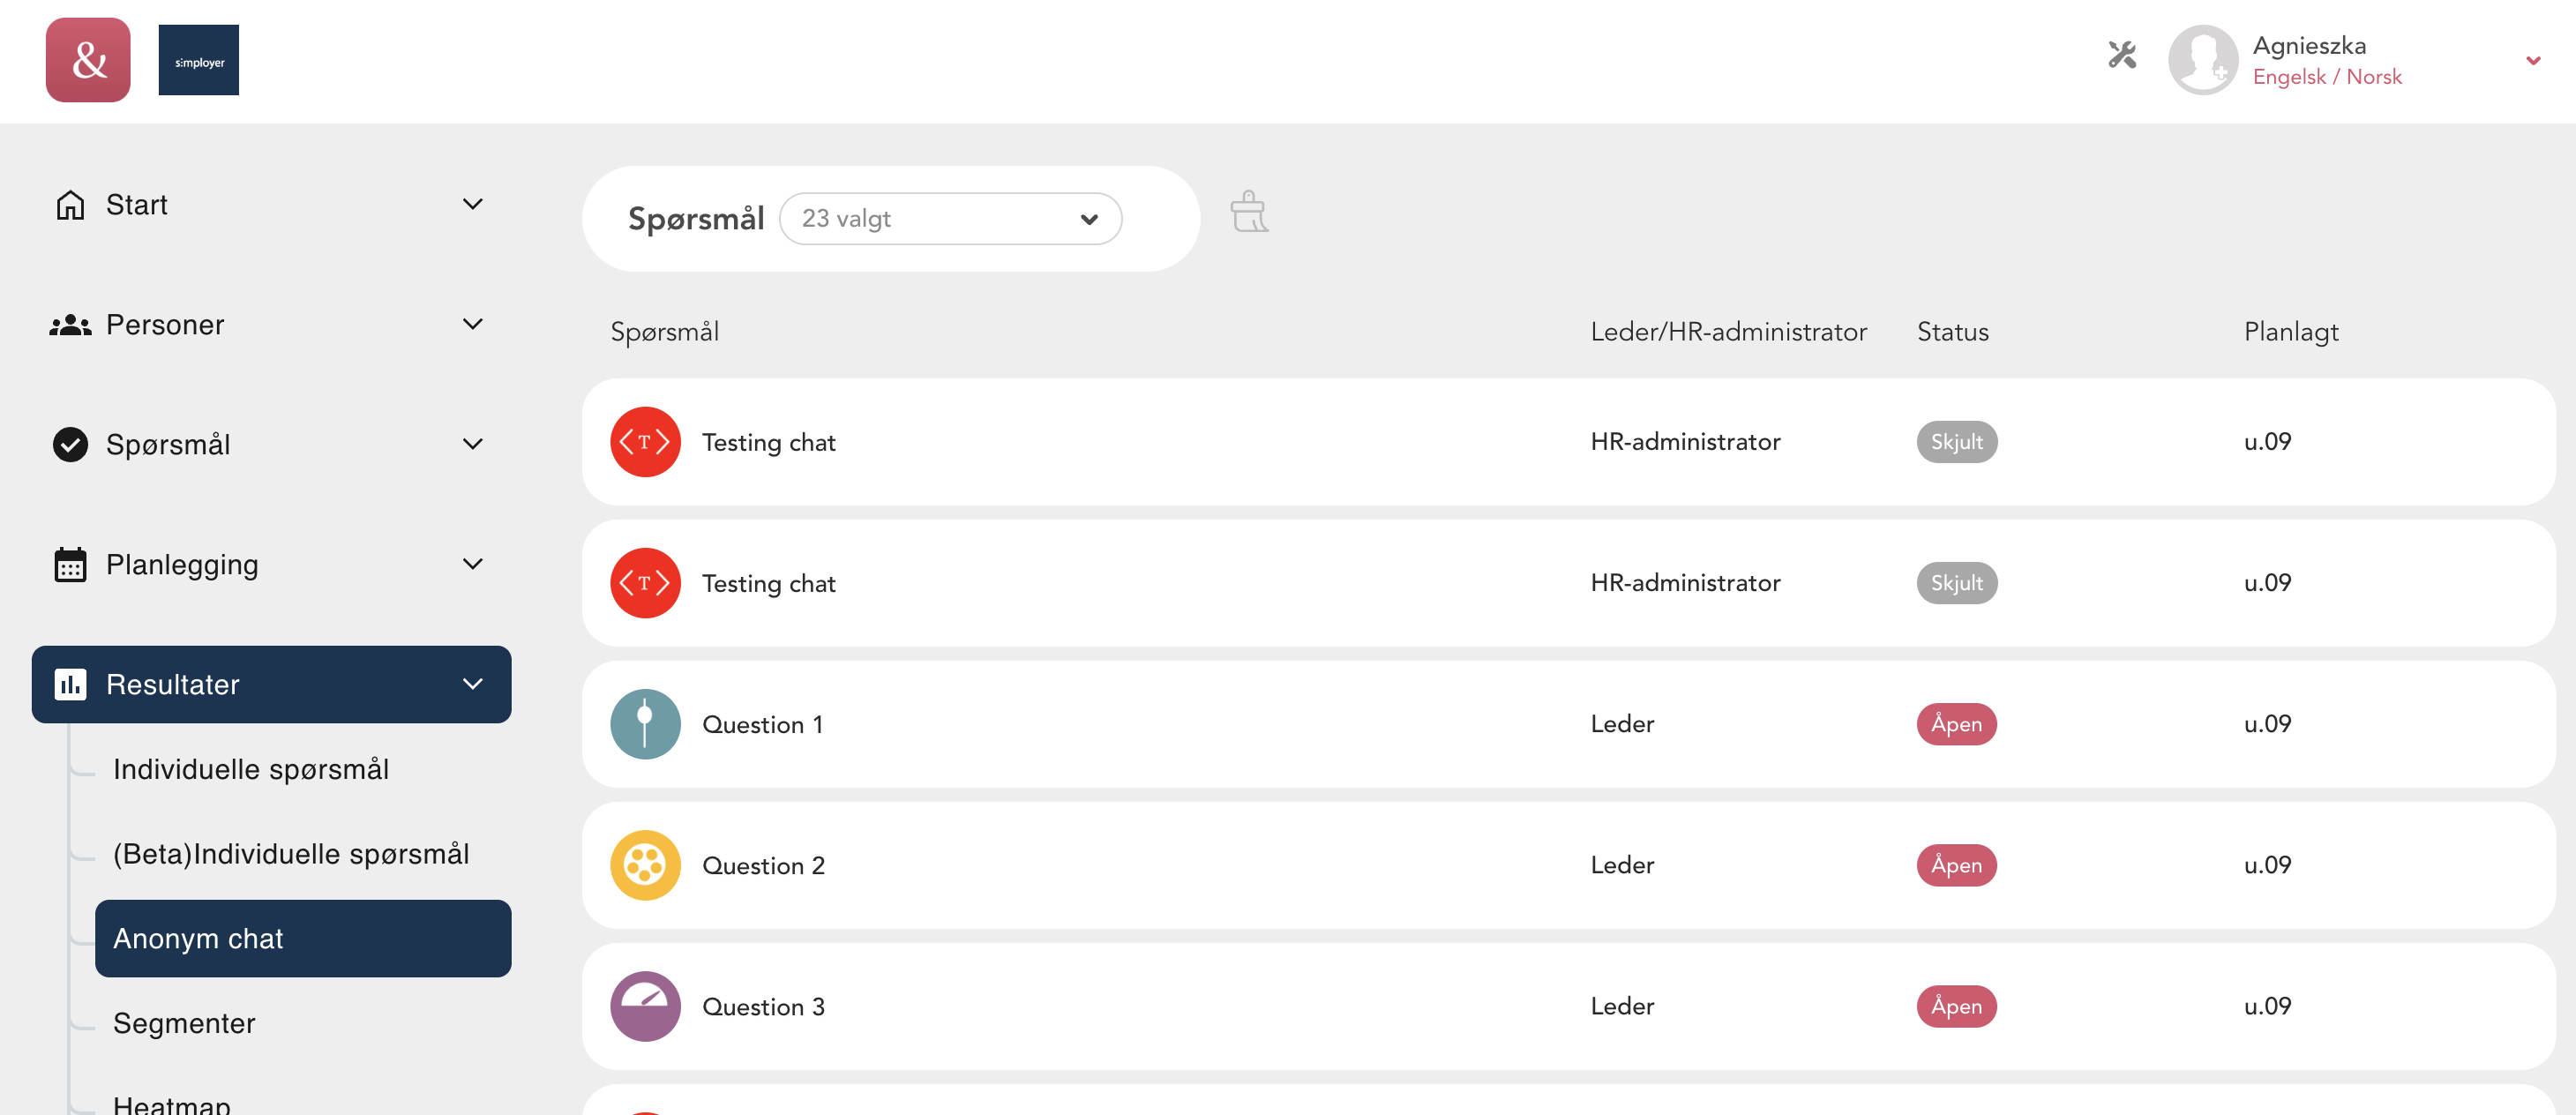Expand the sidebar Spørsmål chevron

(x=473, y=444)
